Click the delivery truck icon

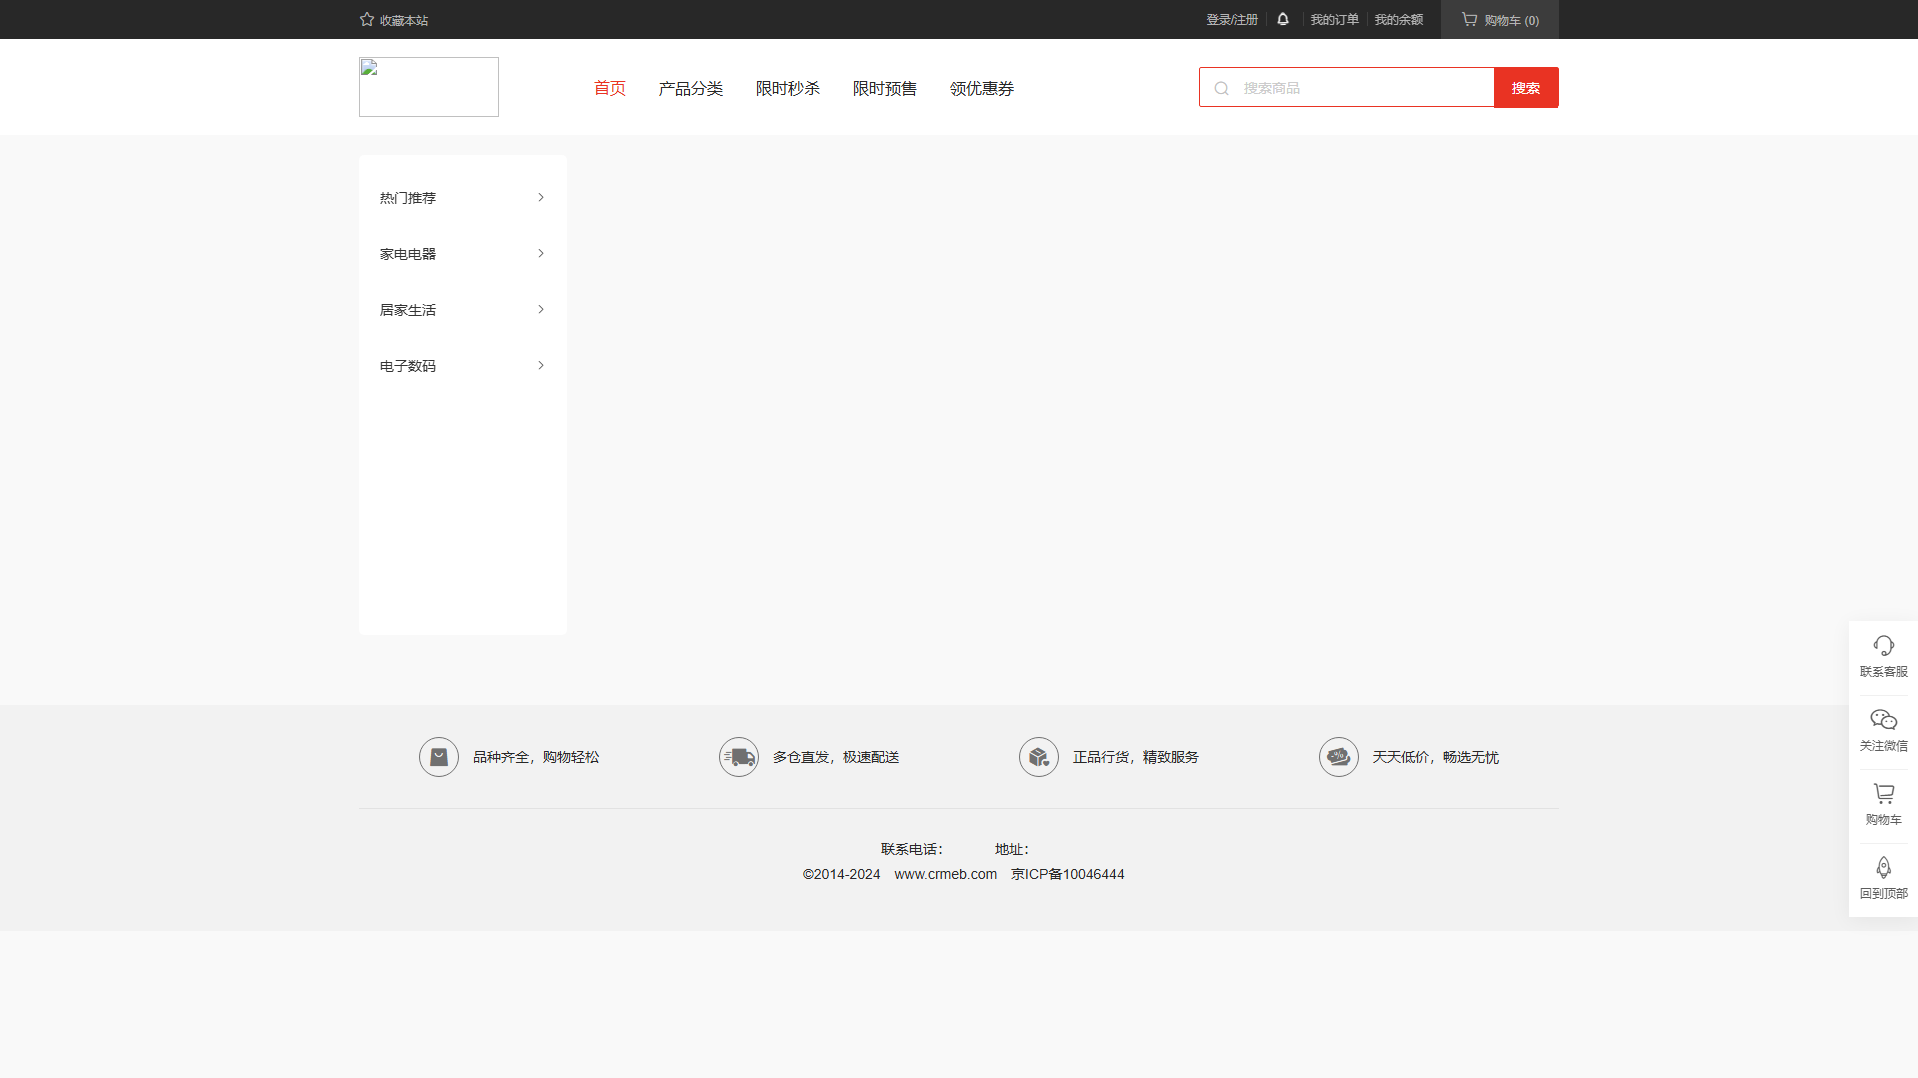[x=739, y=757]
